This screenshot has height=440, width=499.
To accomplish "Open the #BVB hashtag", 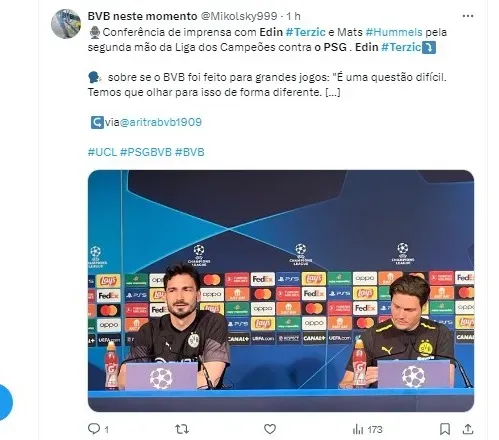I will click(189, 152).
